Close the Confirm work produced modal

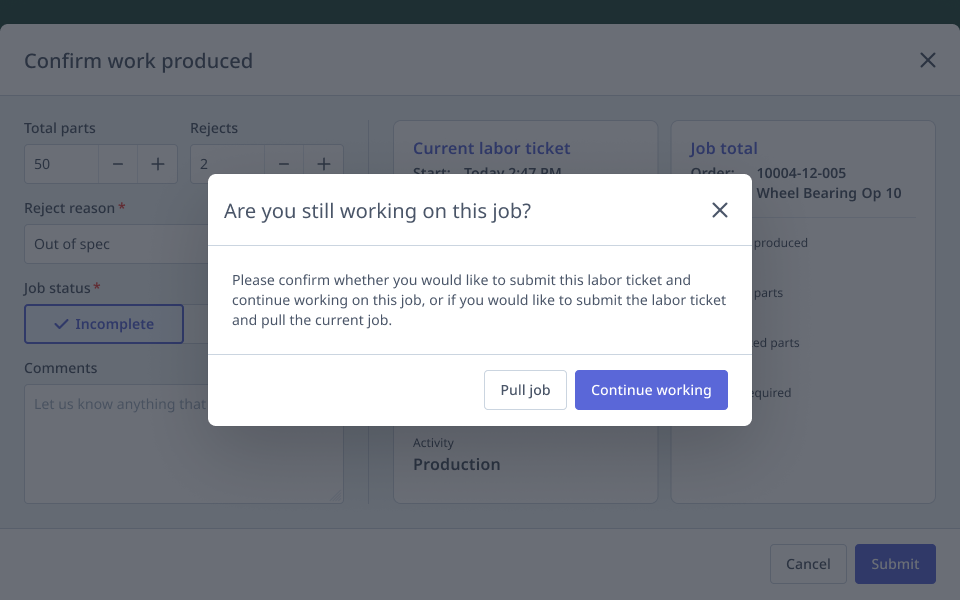coord(928,60)
